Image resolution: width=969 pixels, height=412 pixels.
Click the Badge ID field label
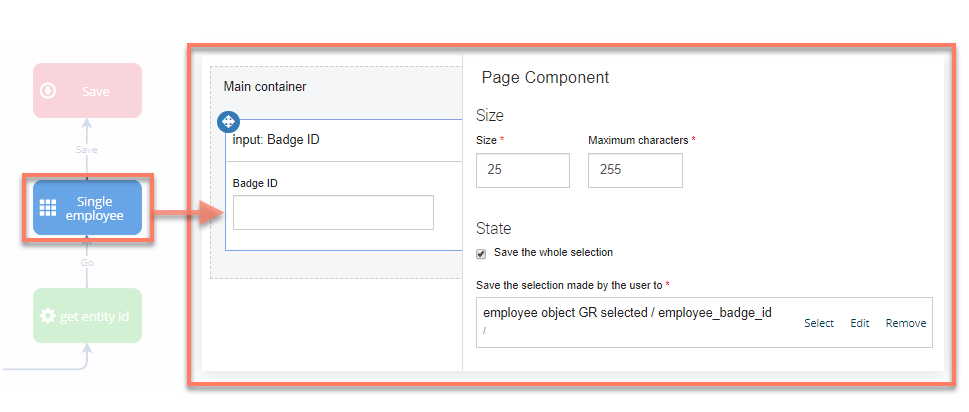click(x=254, y=183)
